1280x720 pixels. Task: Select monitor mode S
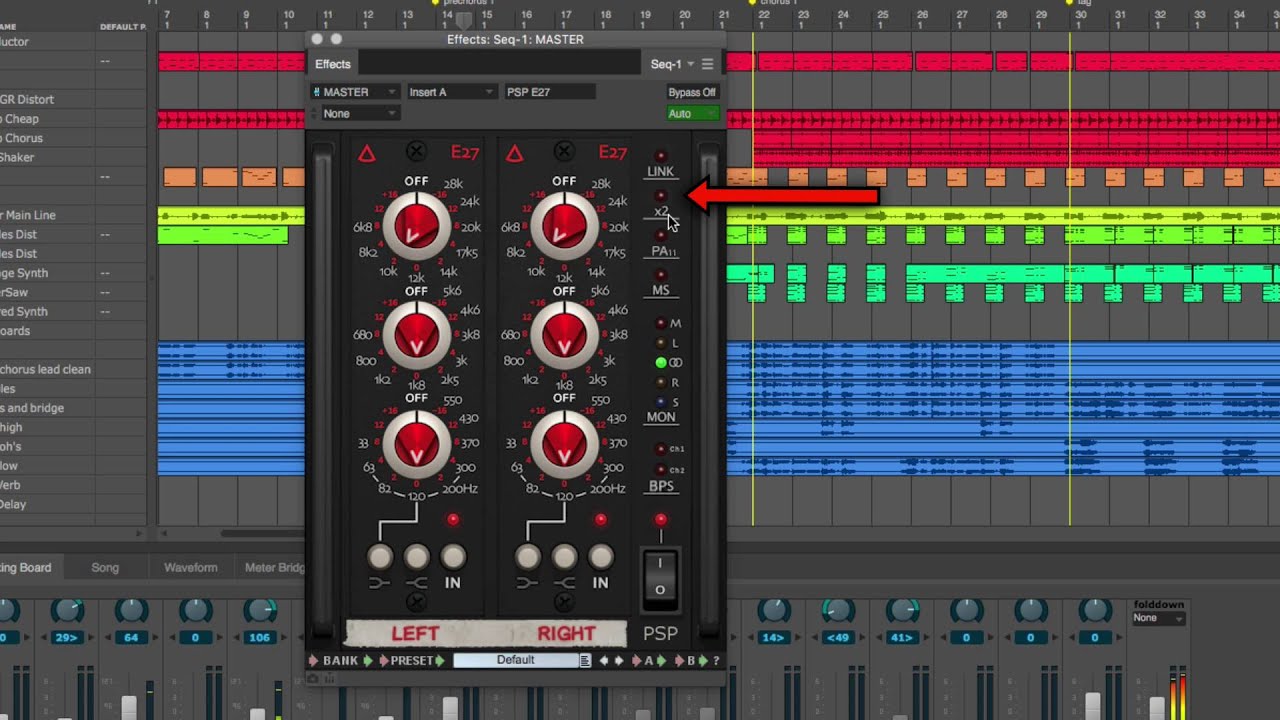[x=660, y=402]
